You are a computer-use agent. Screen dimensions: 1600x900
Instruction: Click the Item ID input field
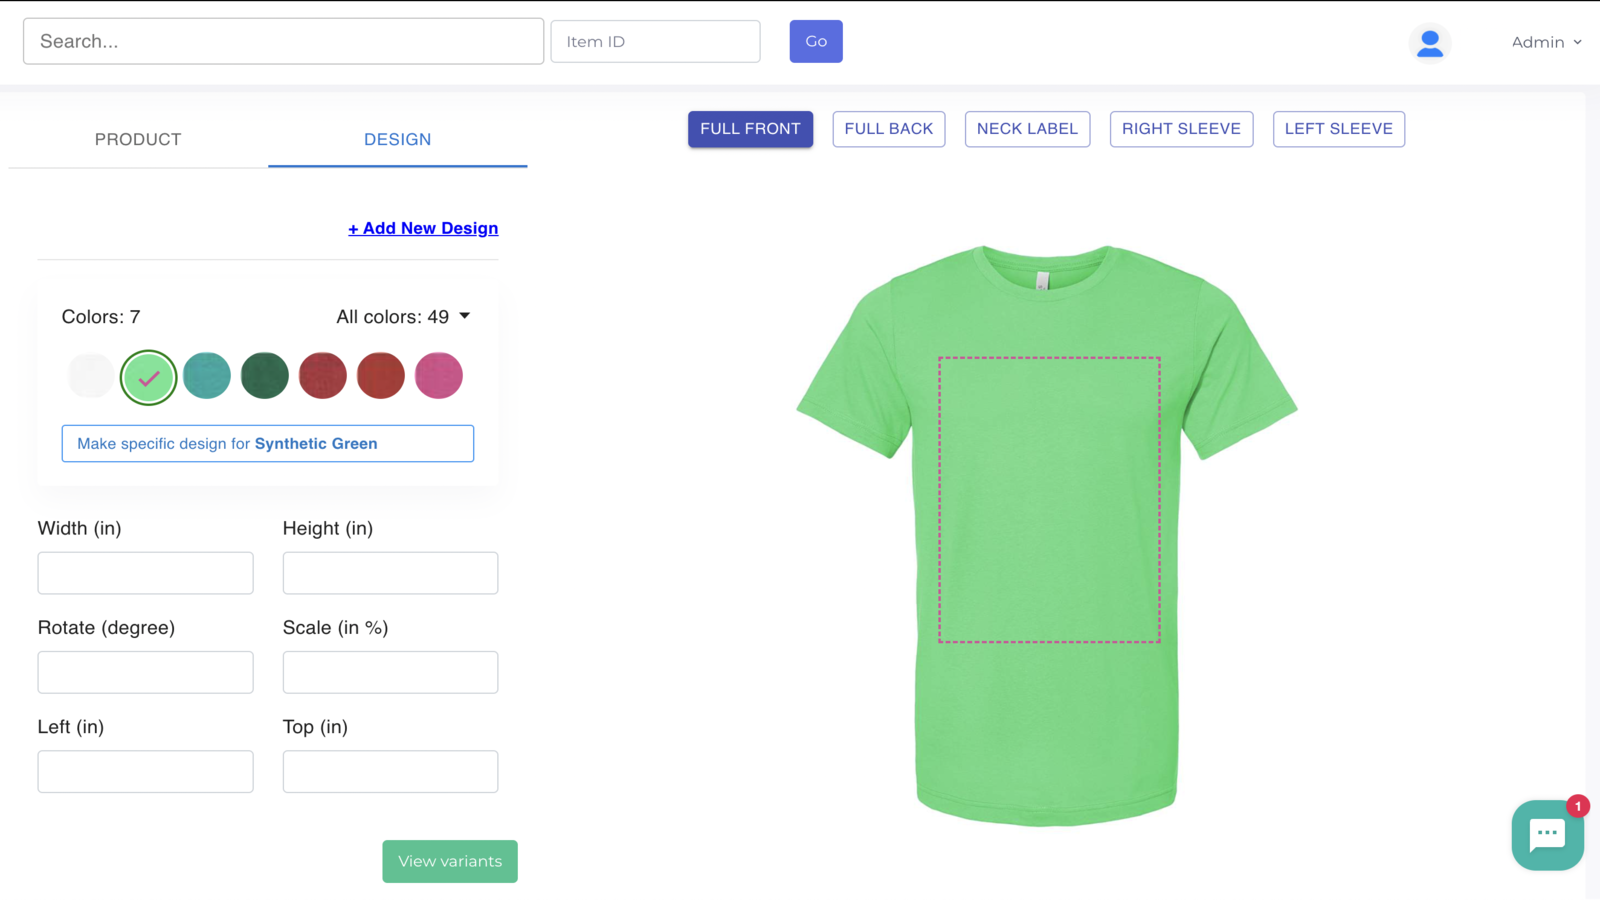tap(655, 42)
